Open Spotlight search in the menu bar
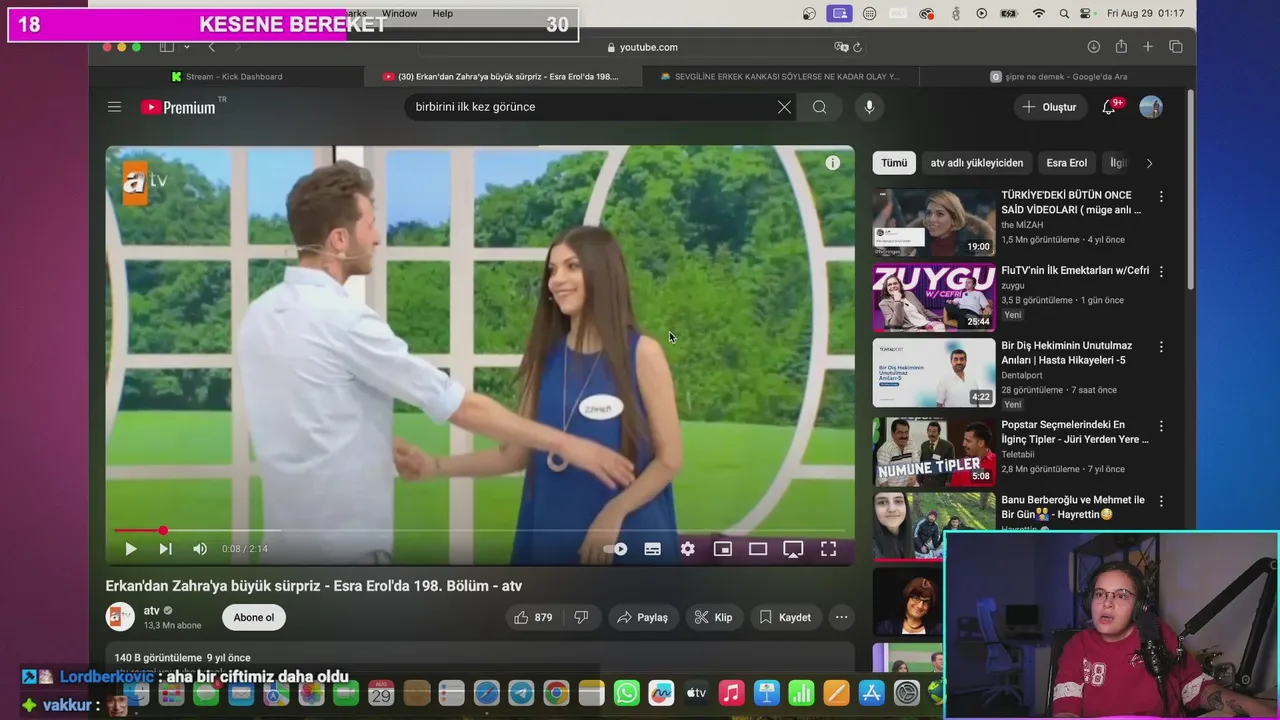The width and height of the screenshot is (1280, 720). pyautogui.click(x=1064, y=14)
